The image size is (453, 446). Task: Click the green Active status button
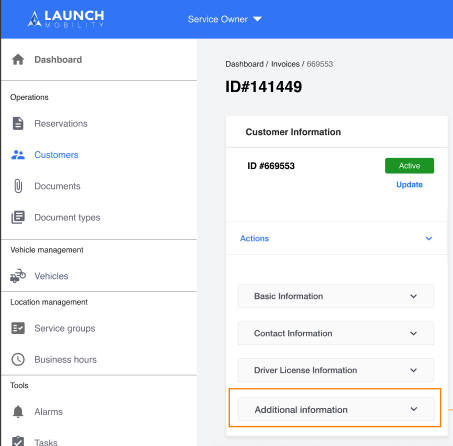coord(409,166)
